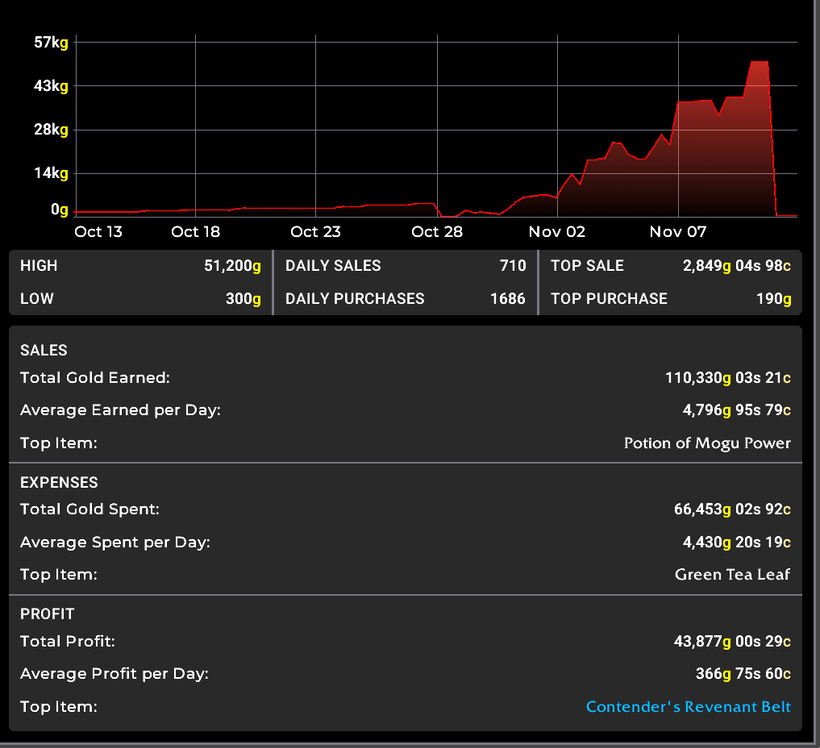The height and width of the screenshot is (748, 820).
Task: Click the HIGH value of 51,200g
Action: (x=231, y=266)
